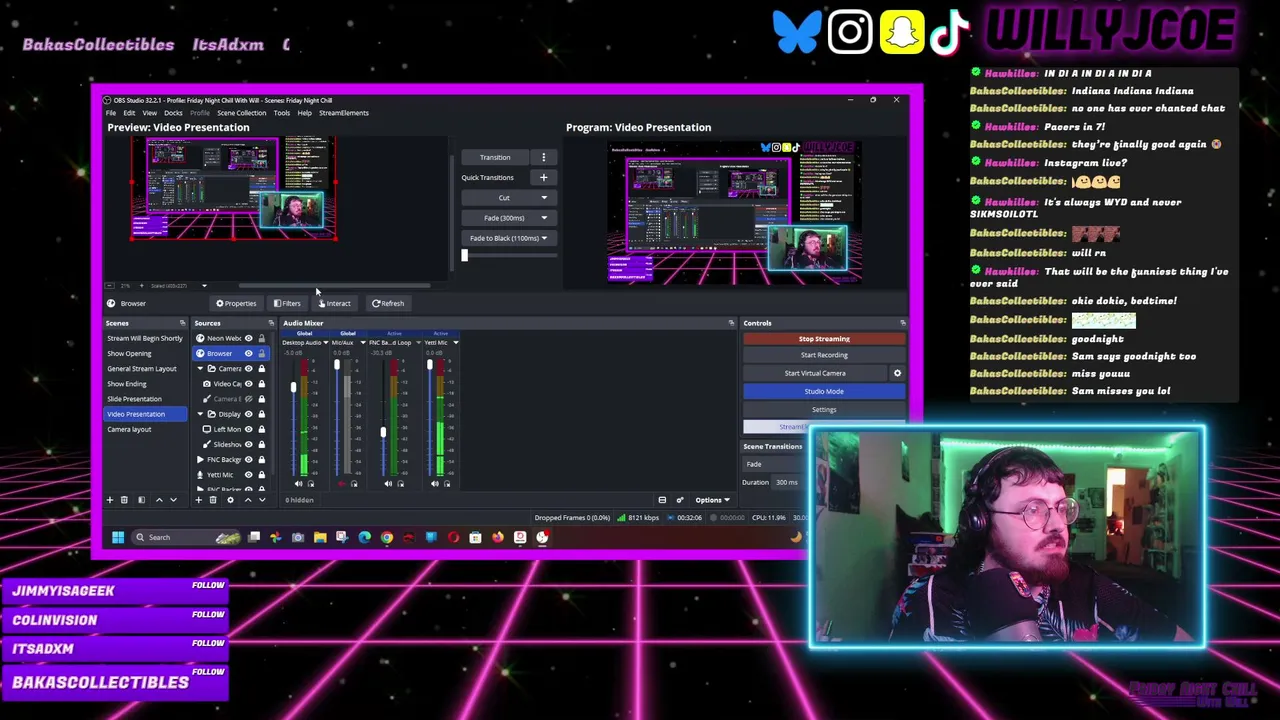The image size is (1280, 720).
Task: Hide the Neon Webcam source
Action: coord(249,339)
